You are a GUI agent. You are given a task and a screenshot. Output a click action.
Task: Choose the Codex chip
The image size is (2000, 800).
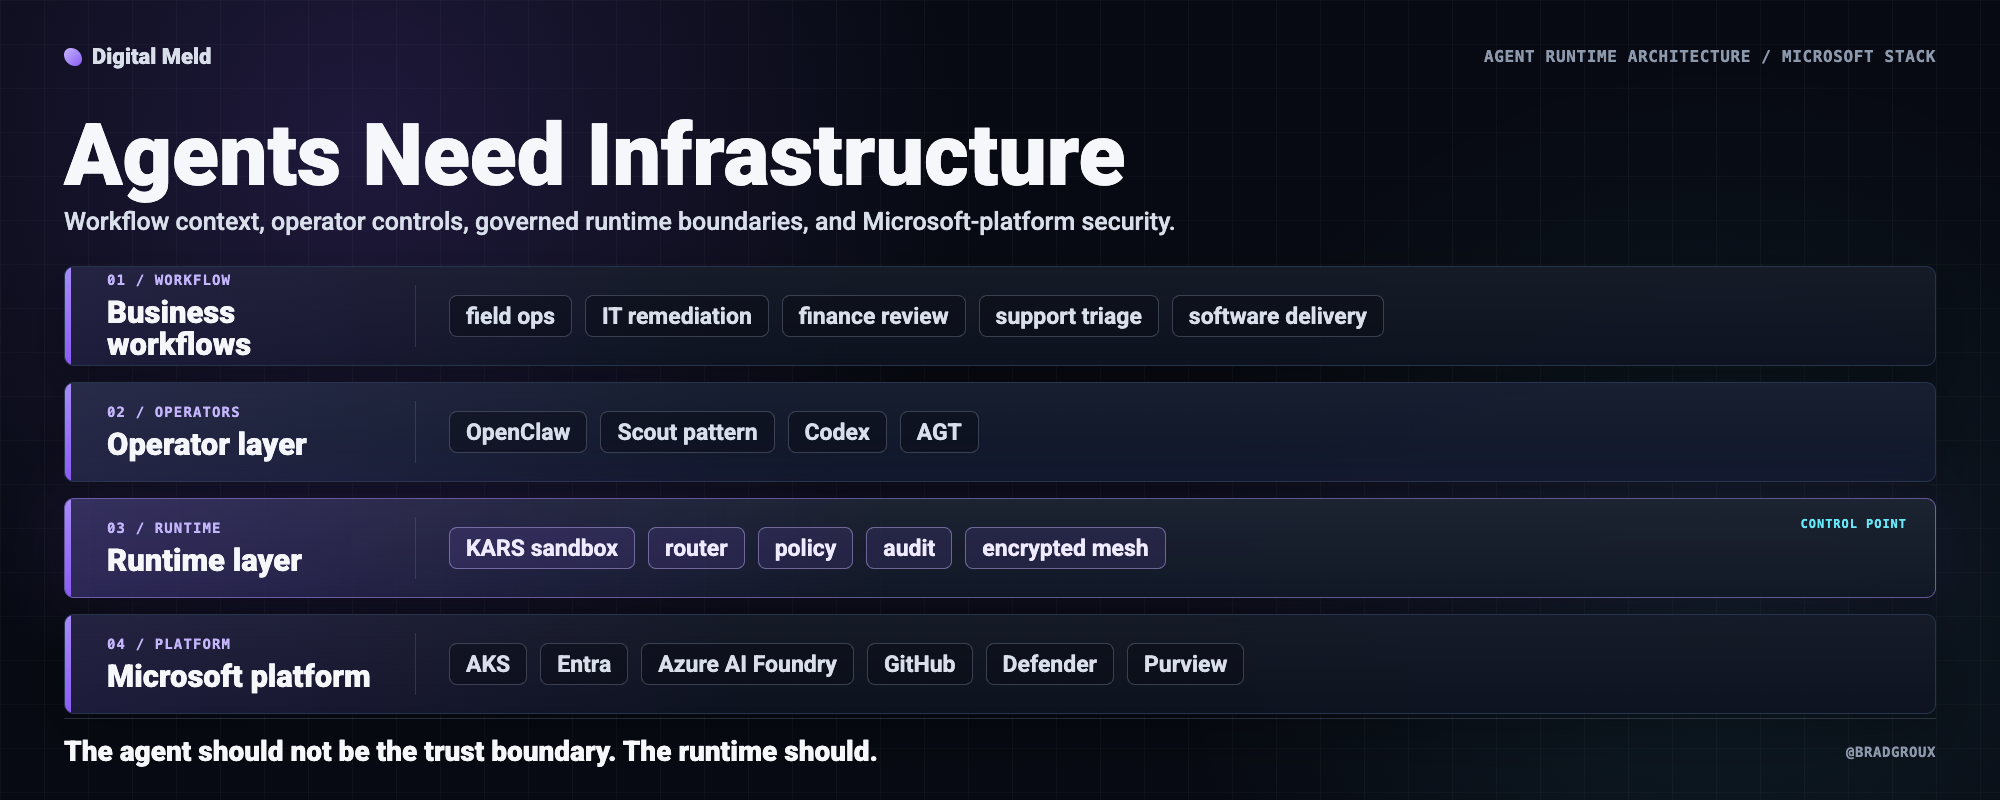[x=837, y=432]
